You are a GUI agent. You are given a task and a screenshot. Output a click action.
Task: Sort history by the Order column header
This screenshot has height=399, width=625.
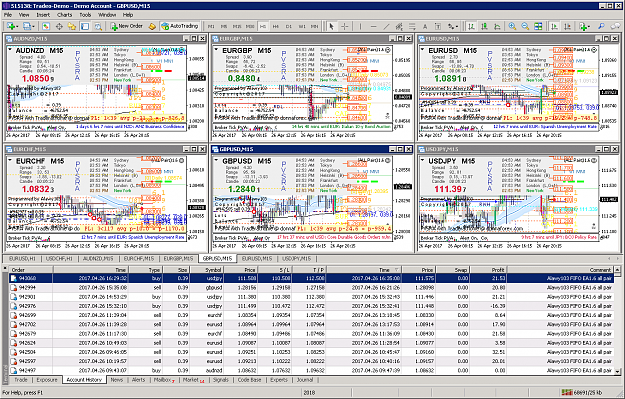point(30,270)
